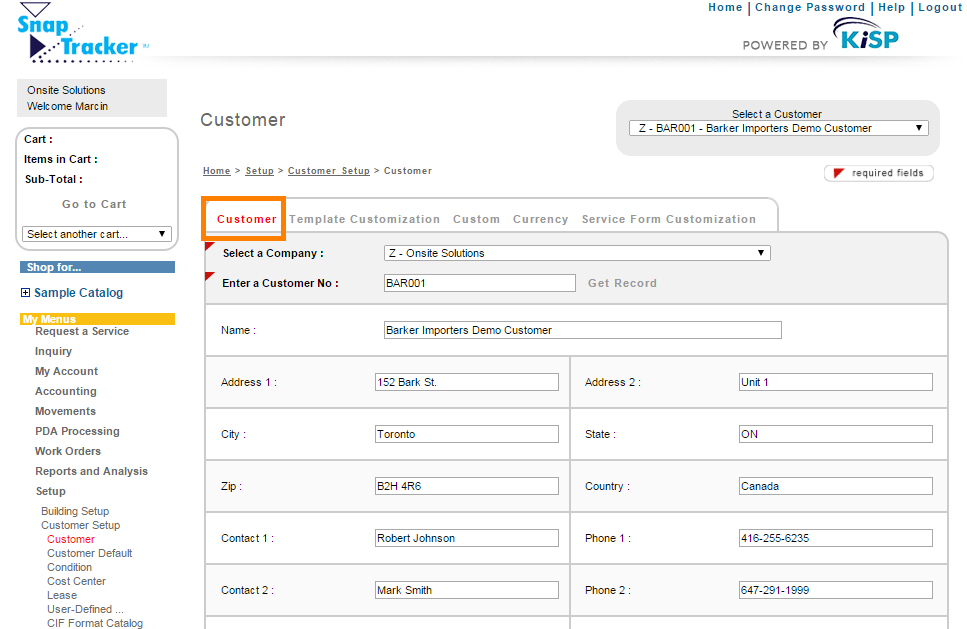
Task: Switch to the Template Customization tab
Action: (364, 219)
